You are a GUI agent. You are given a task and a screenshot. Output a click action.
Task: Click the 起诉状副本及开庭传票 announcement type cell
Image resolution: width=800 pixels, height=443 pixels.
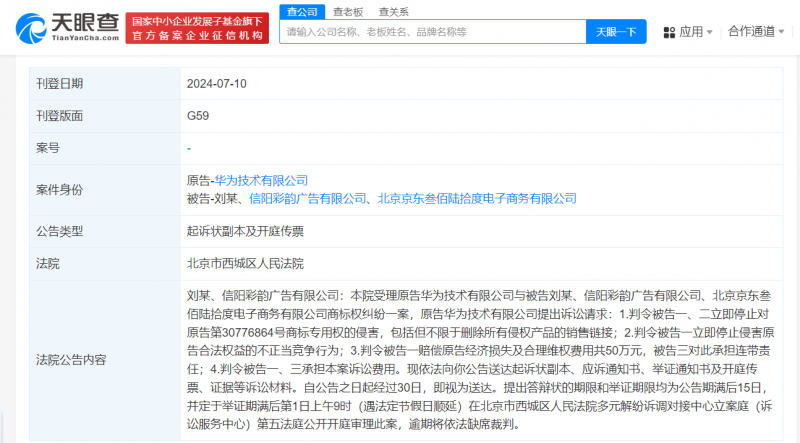244,231
